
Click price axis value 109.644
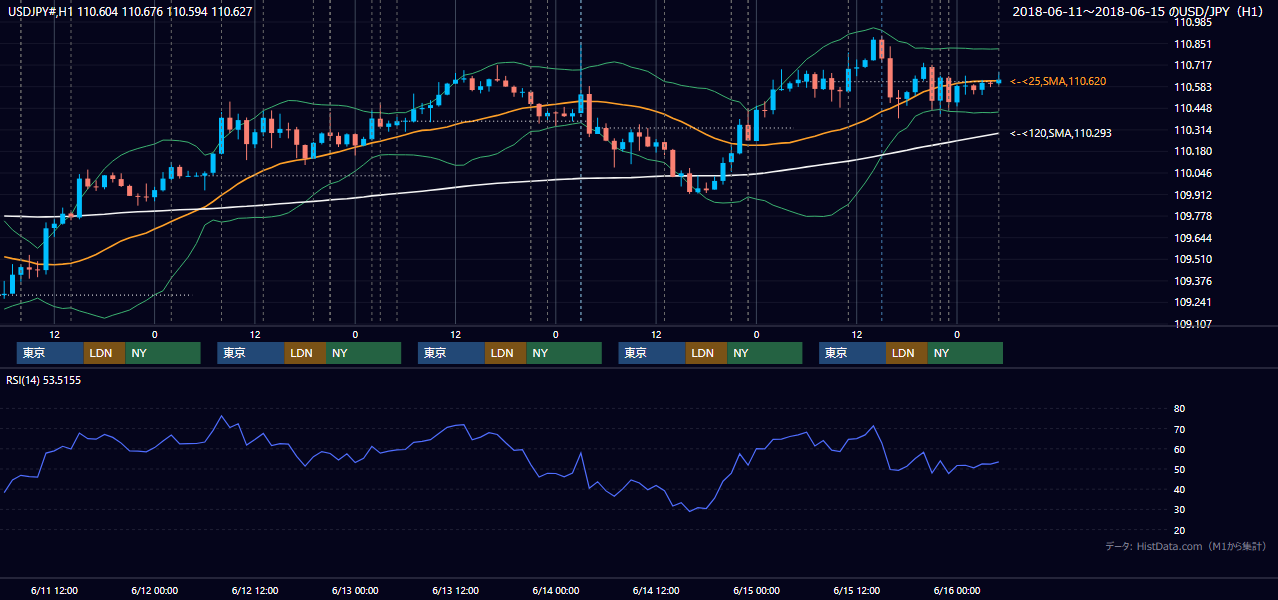1192,238
